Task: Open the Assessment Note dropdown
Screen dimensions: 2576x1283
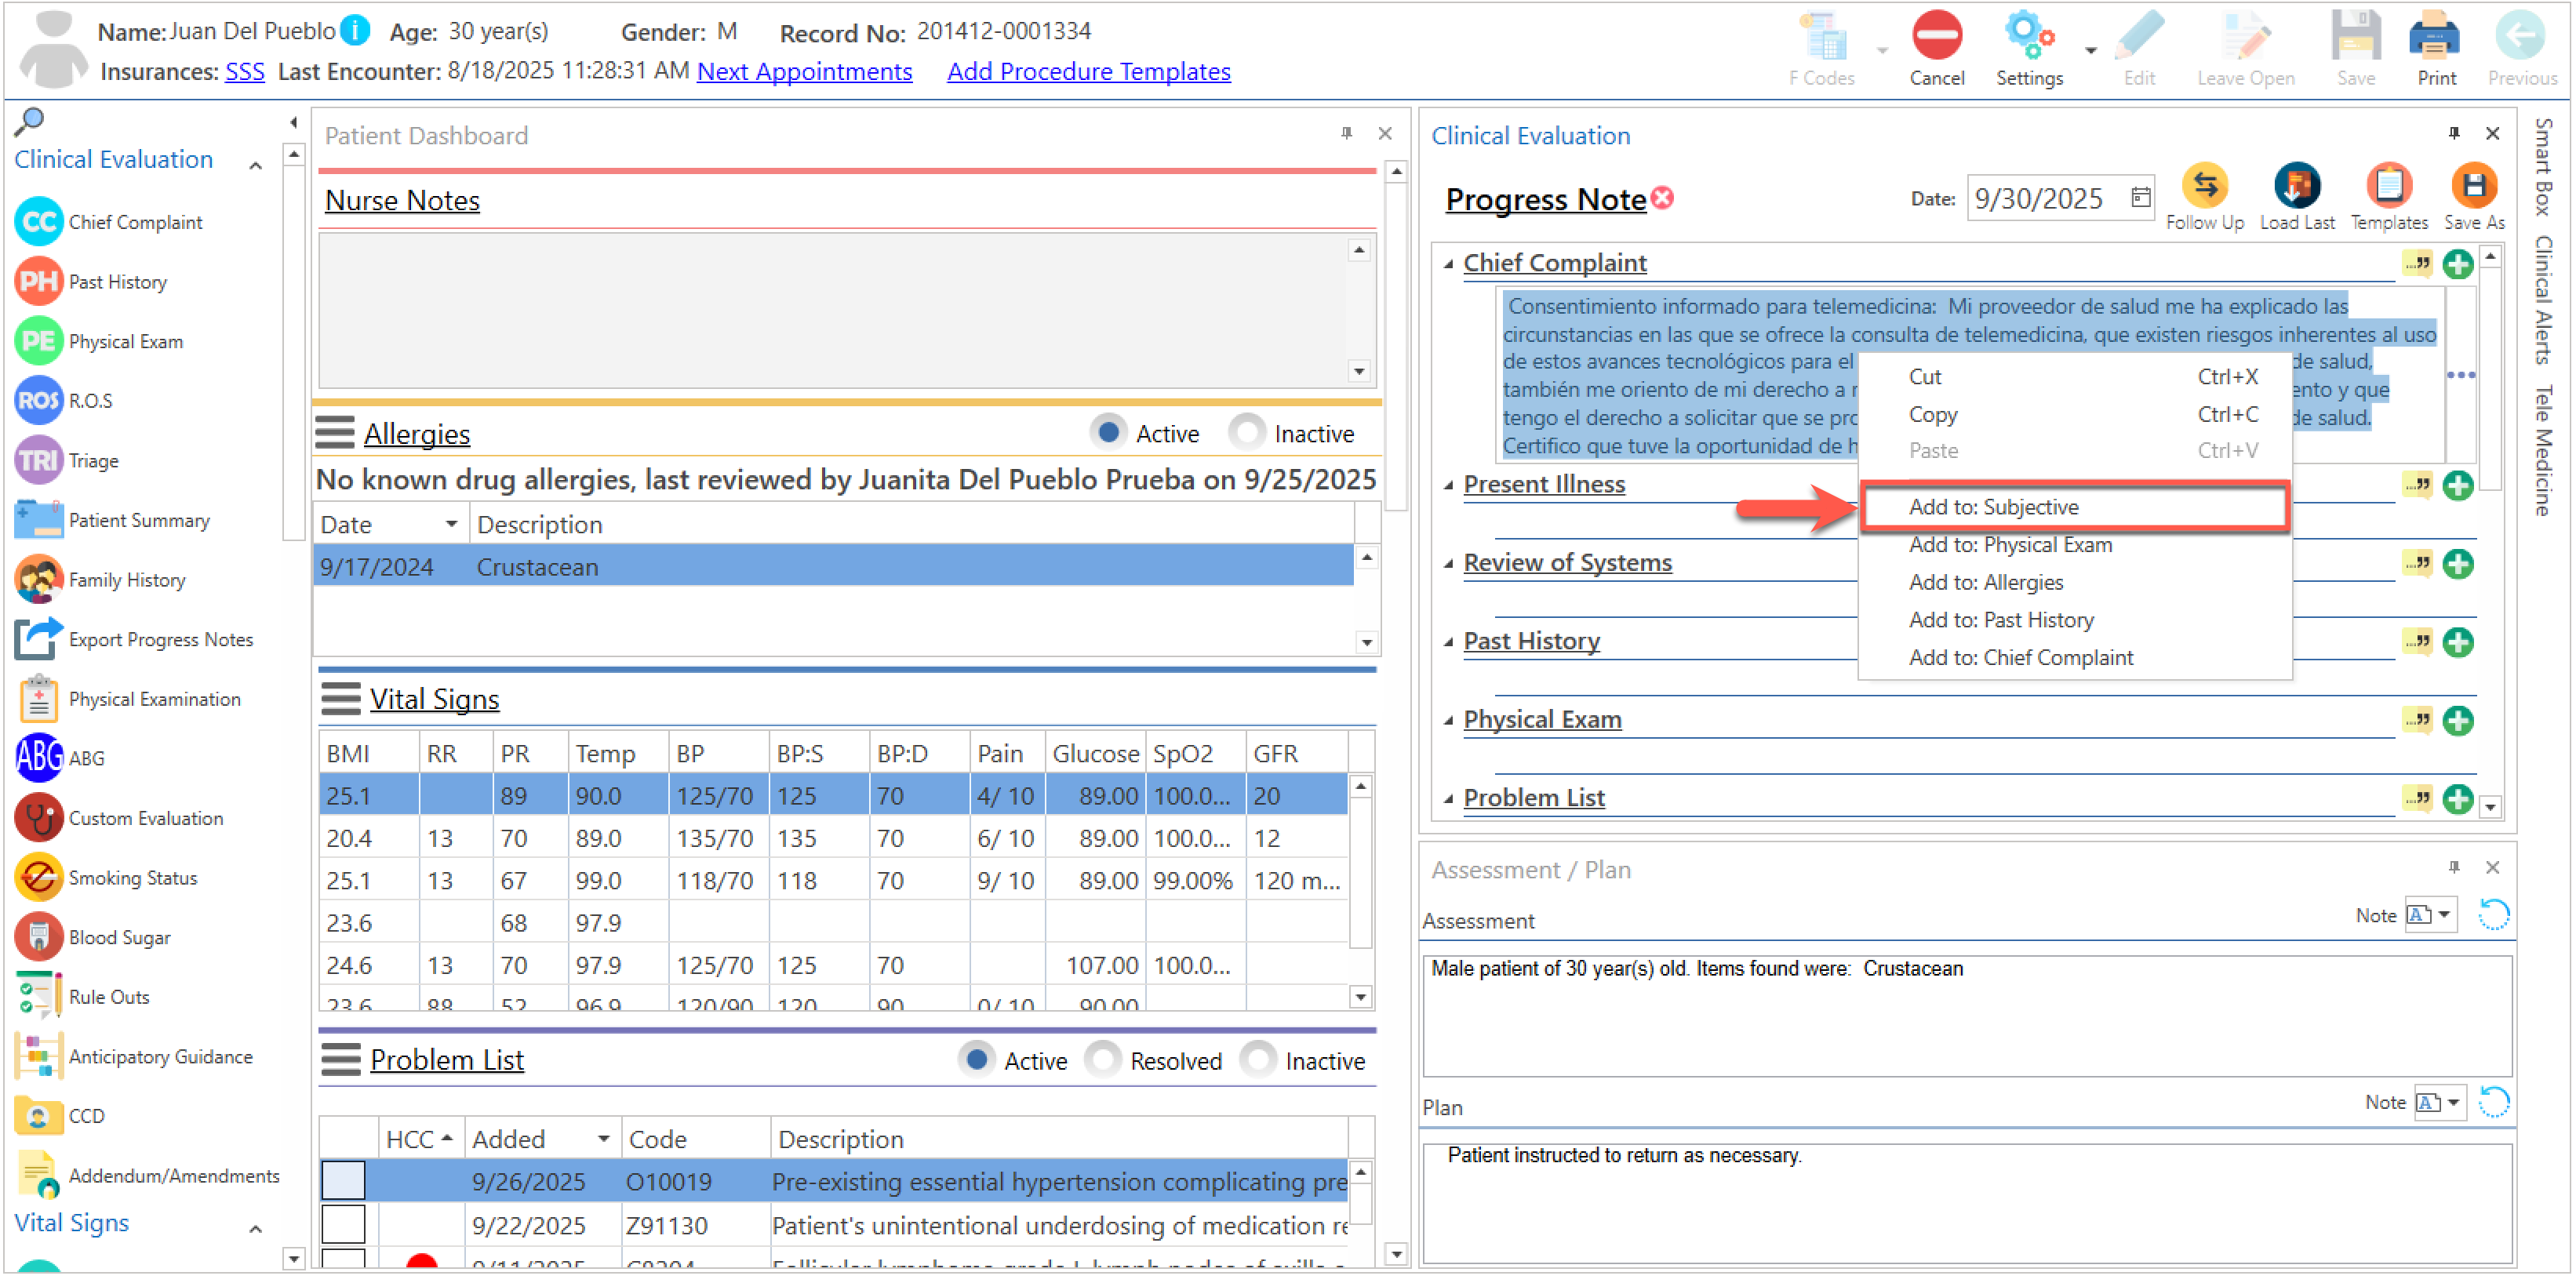Action: 2443,914
